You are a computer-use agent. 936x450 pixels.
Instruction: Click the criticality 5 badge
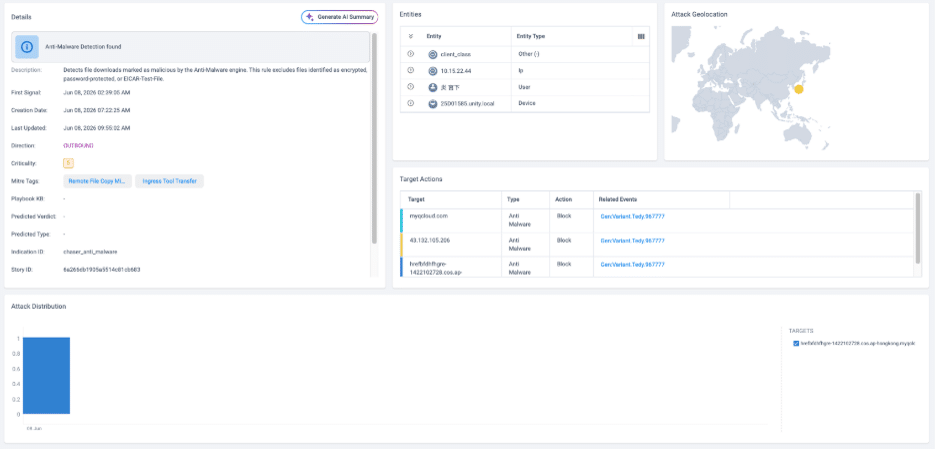[x=68, y=163]
